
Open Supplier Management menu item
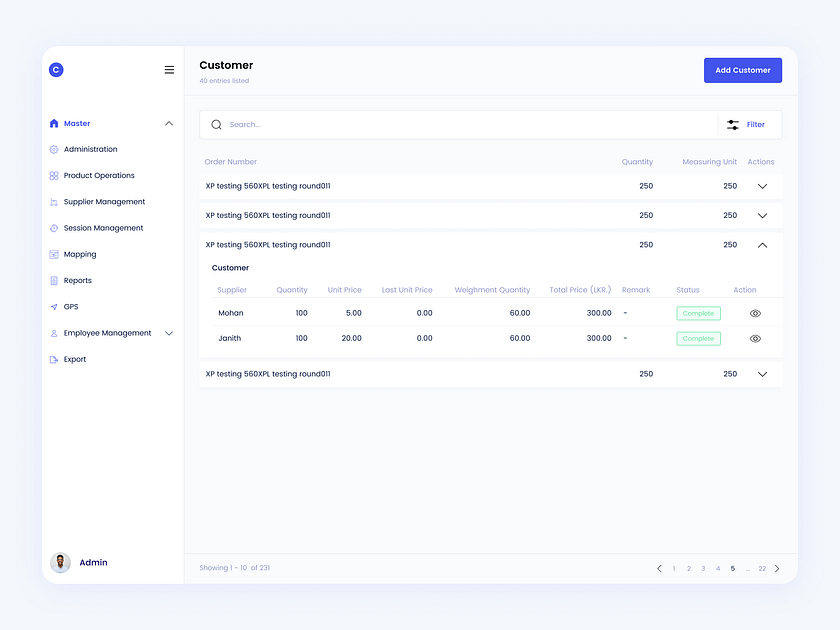104,202
